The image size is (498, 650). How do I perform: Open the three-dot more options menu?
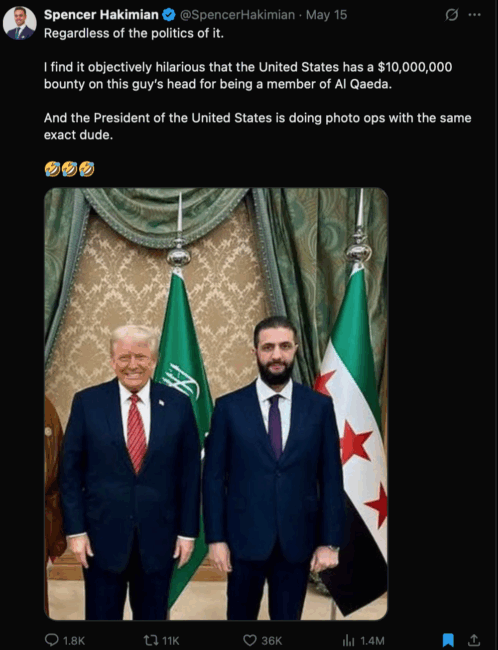point(474,15)
